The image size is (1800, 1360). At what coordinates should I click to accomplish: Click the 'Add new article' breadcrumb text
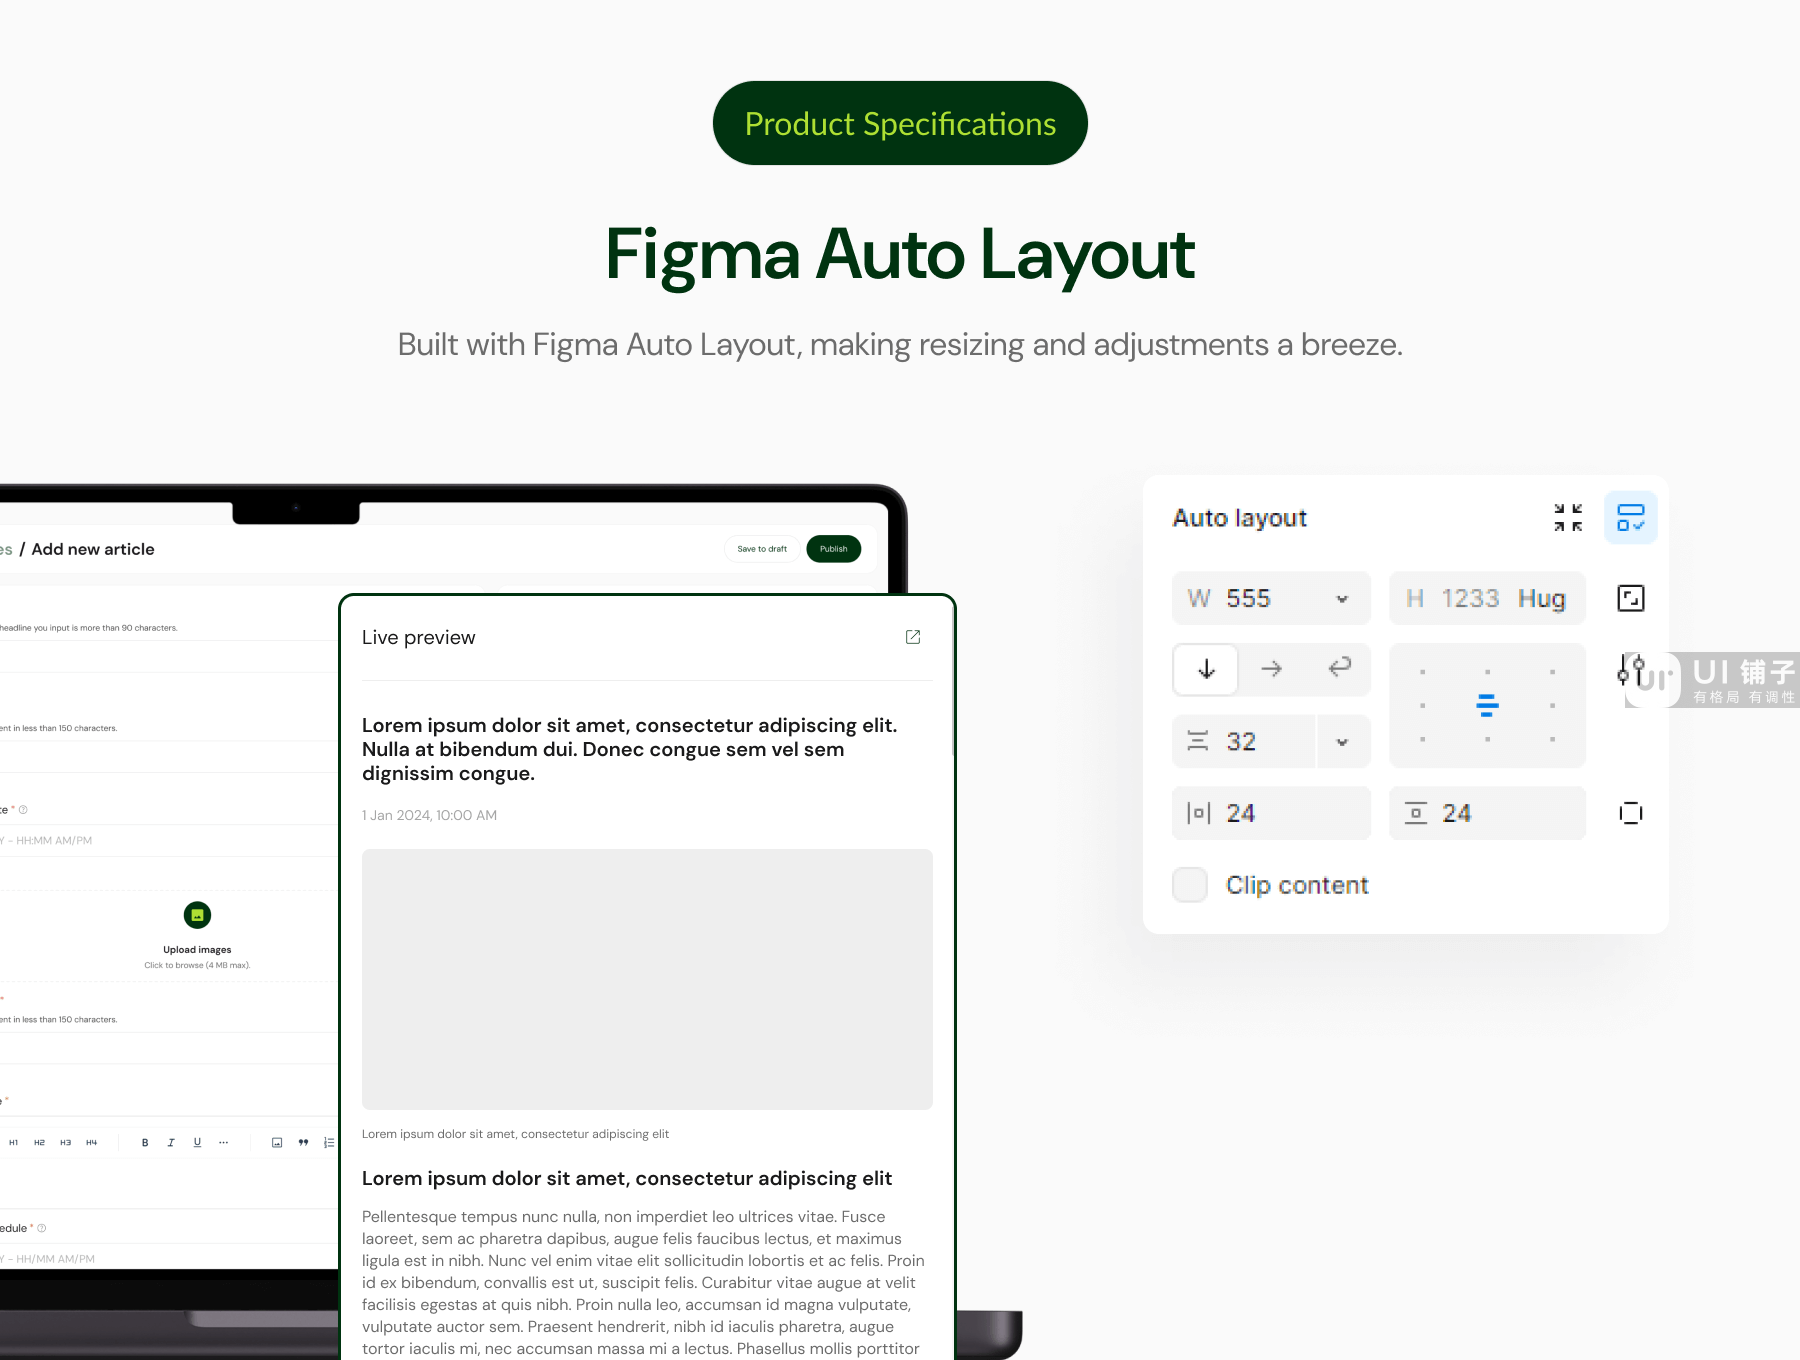(93, 549)
